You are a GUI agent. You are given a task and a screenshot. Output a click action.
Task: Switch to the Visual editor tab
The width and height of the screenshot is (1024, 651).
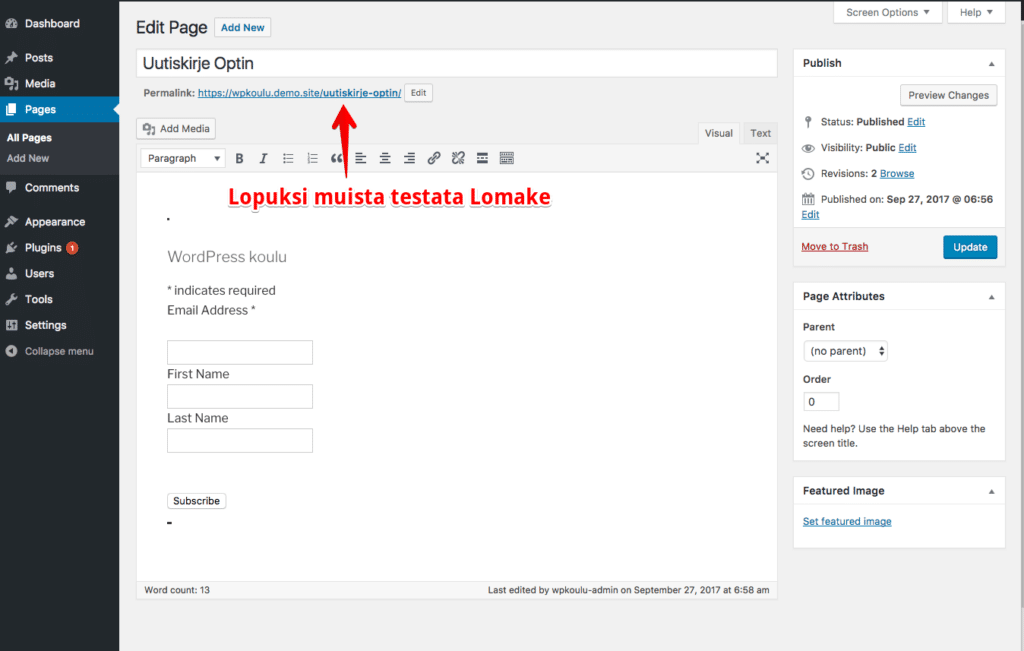(x=718, y=133)
